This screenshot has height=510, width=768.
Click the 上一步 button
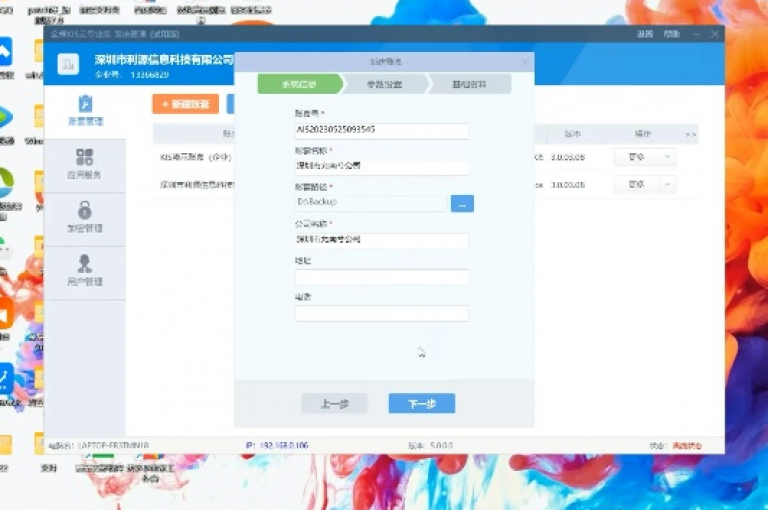(x=335, y=404)
